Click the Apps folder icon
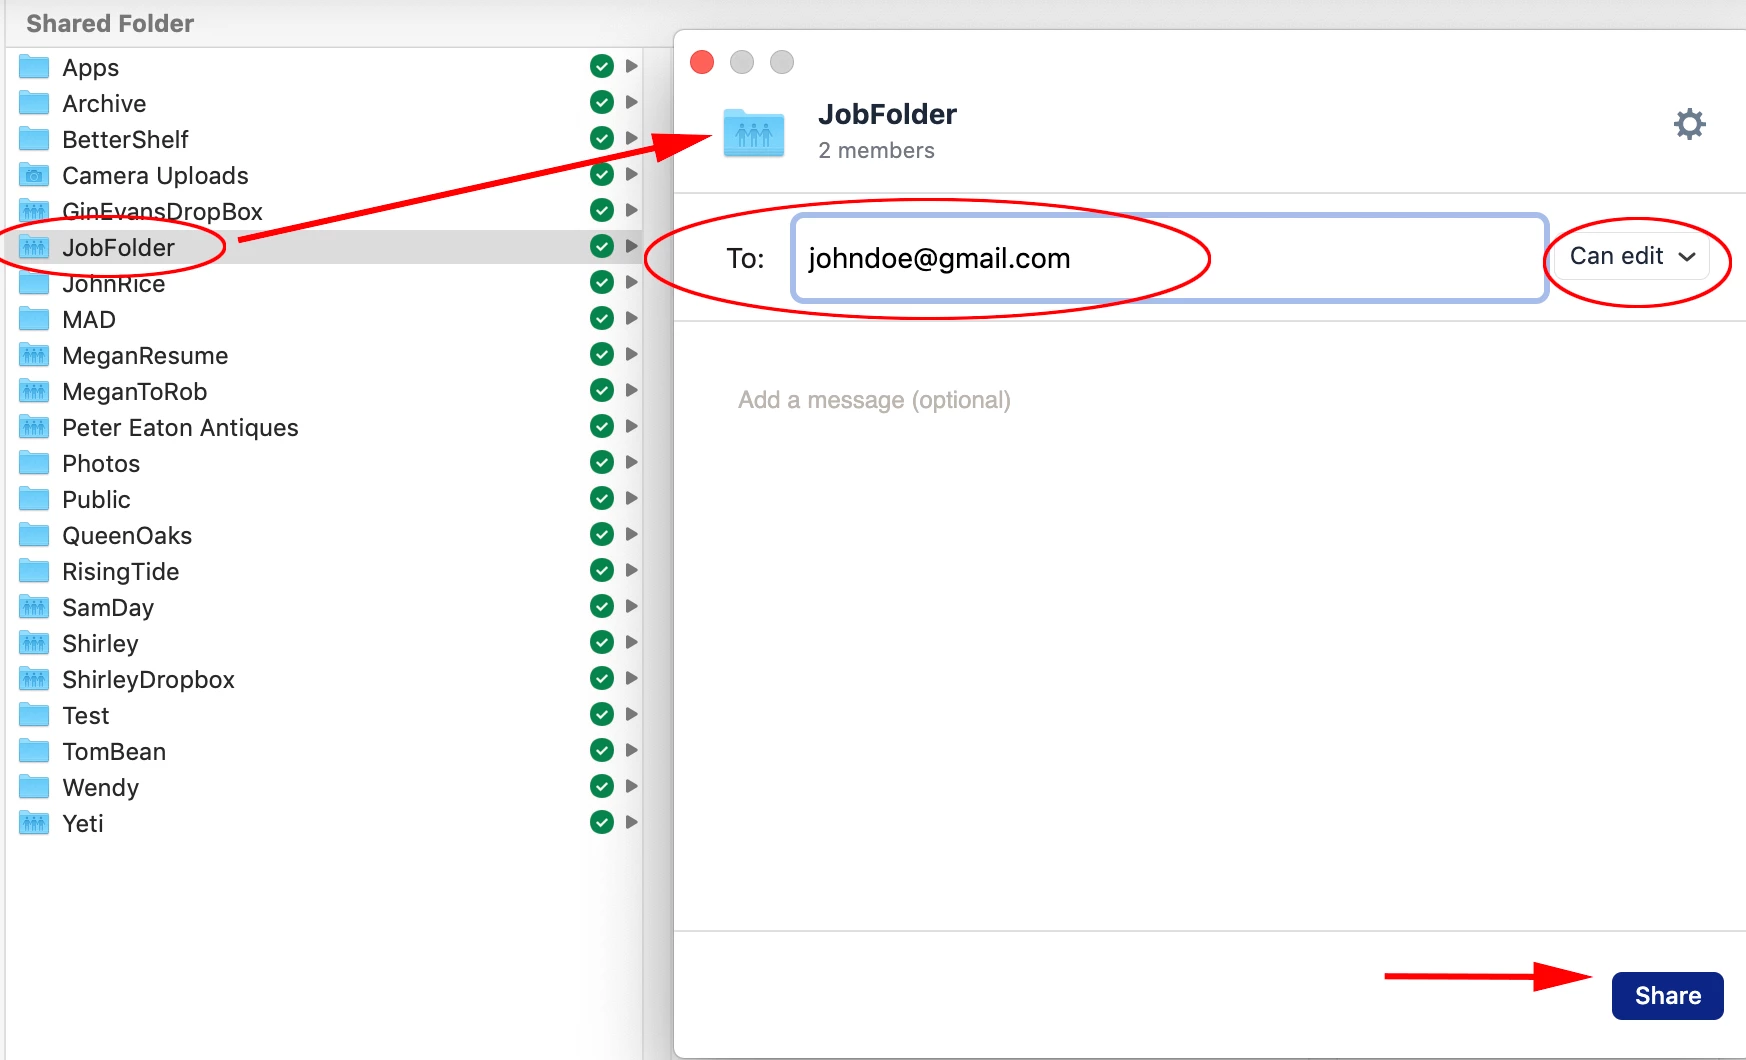1746x1060 pixels. coord(34,67)
